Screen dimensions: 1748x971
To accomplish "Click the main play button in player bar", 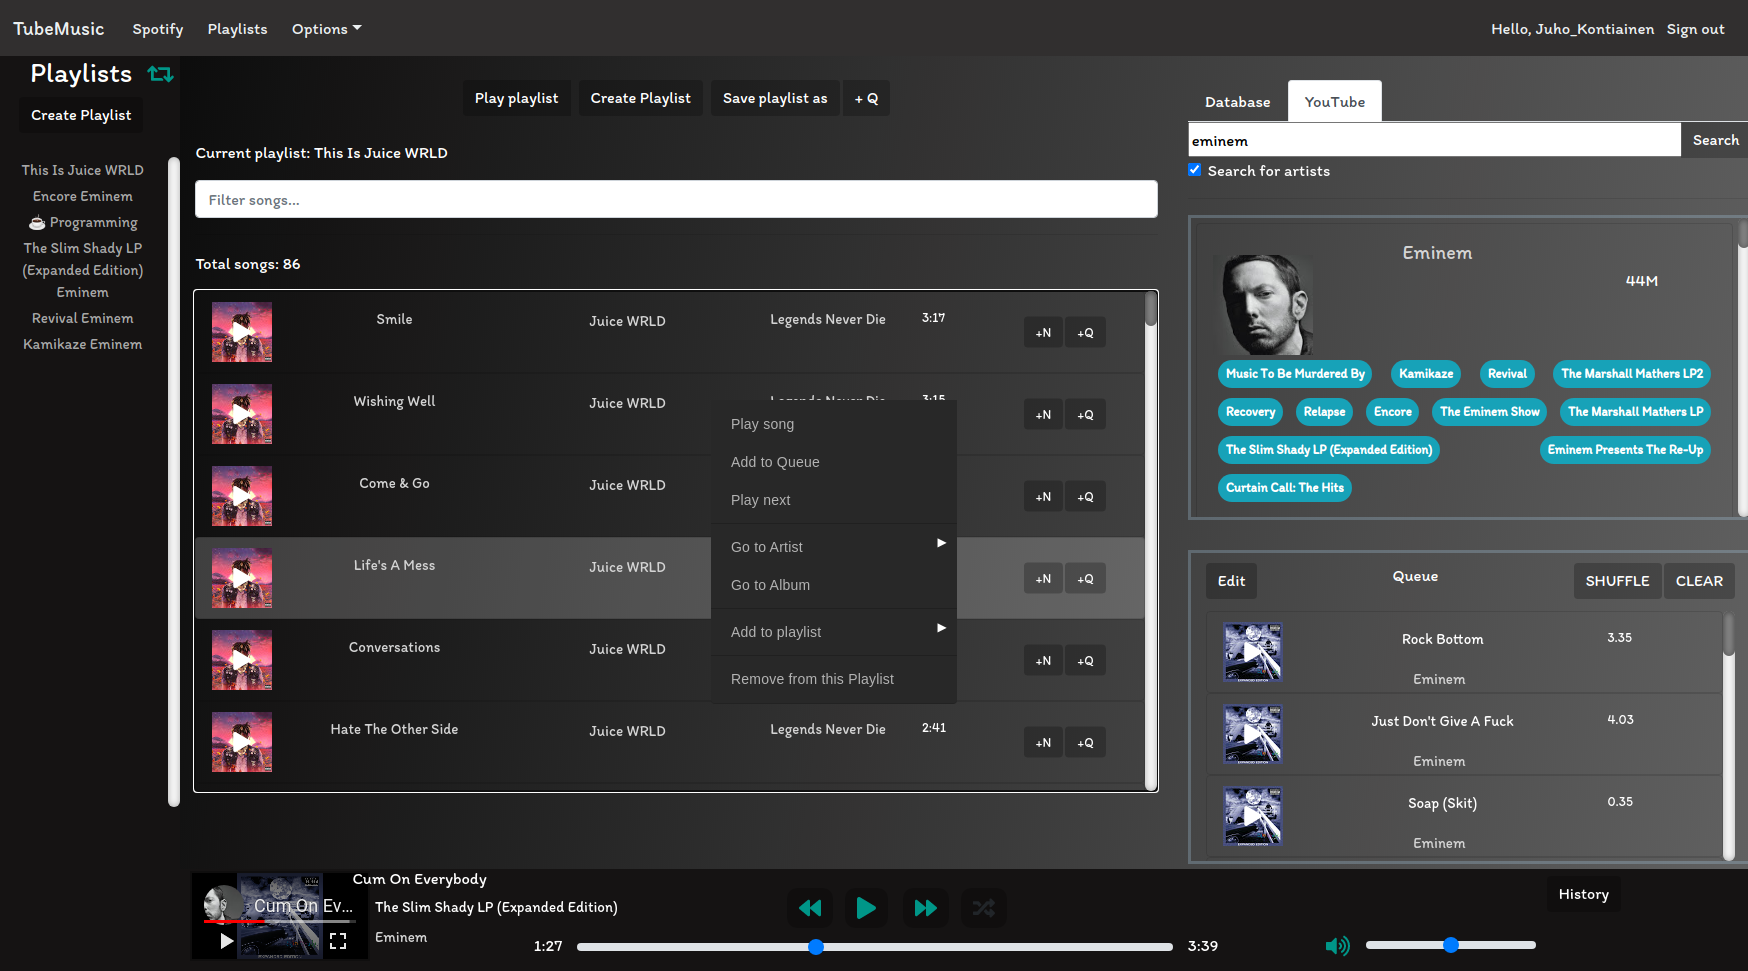I will click(x=866, y=908).
